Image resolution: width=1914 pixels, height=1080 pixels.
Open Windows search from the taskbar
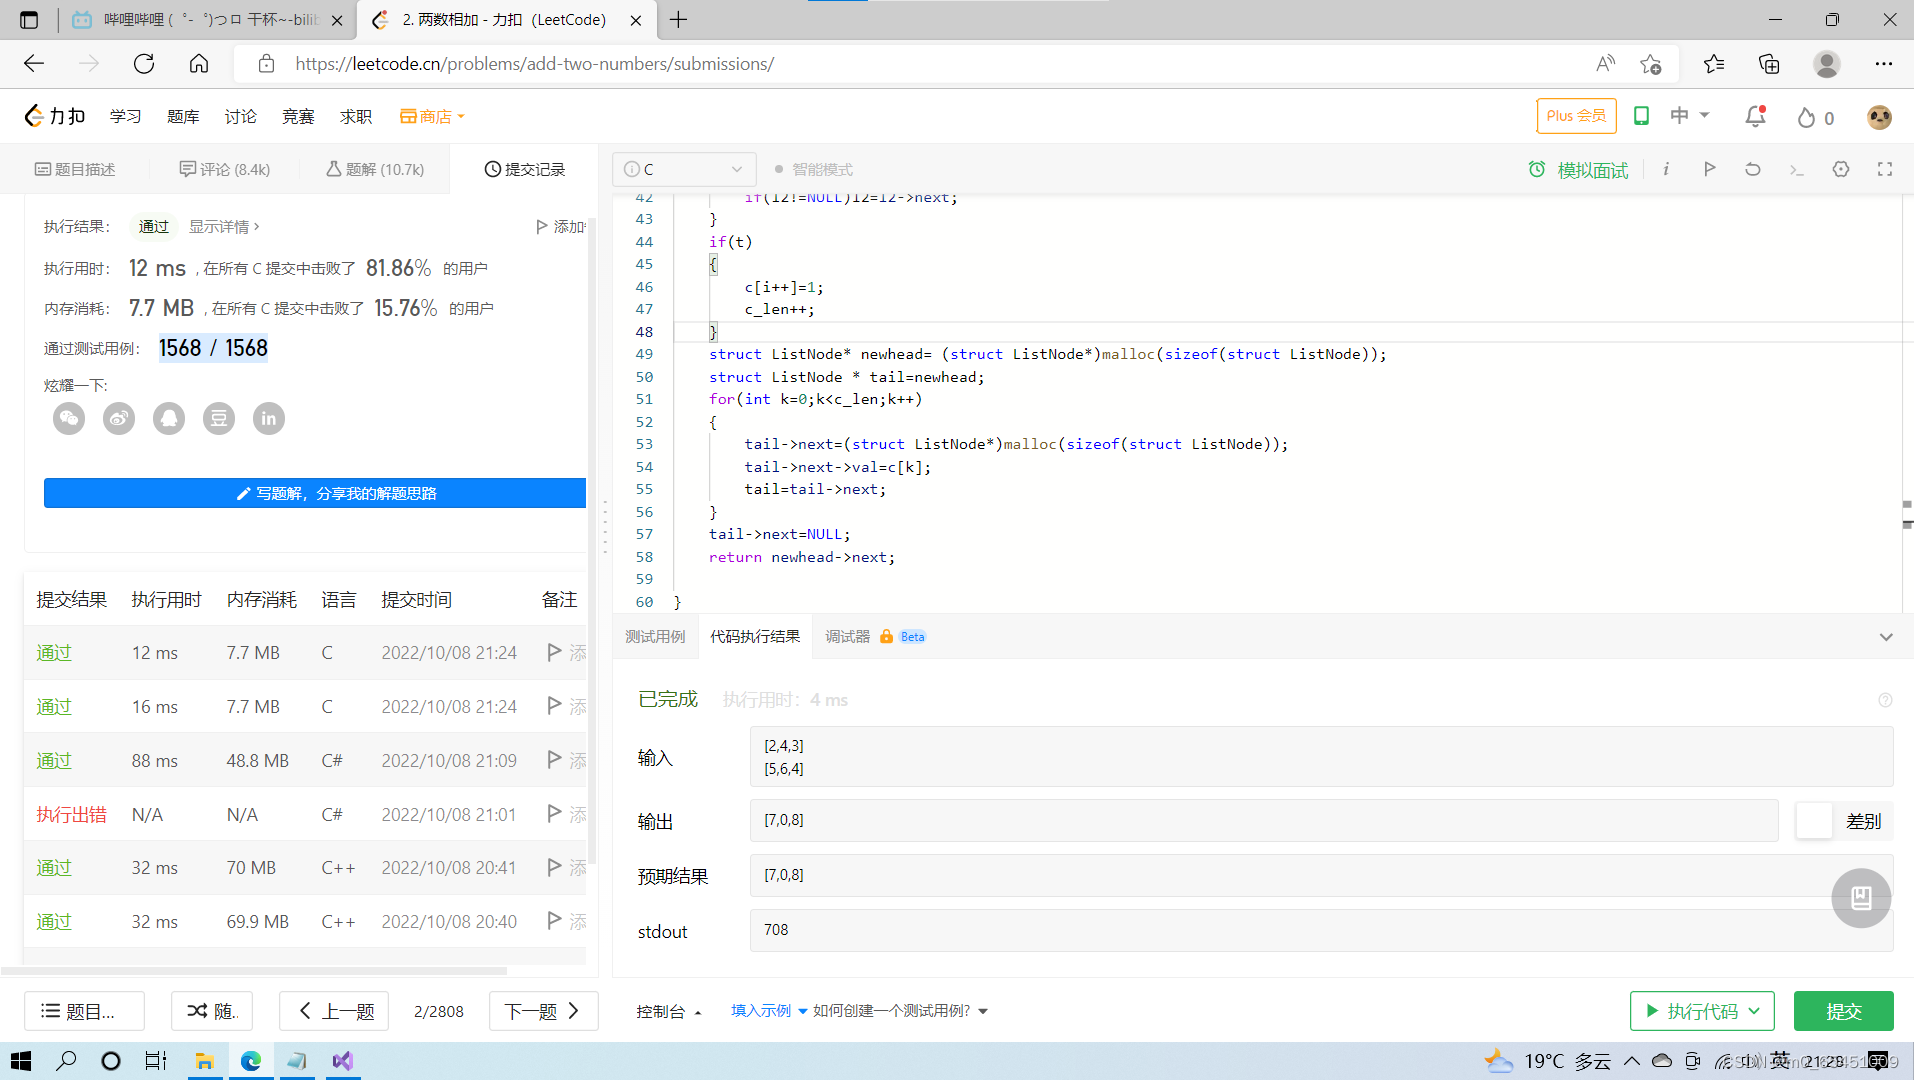pos(66,1061)
